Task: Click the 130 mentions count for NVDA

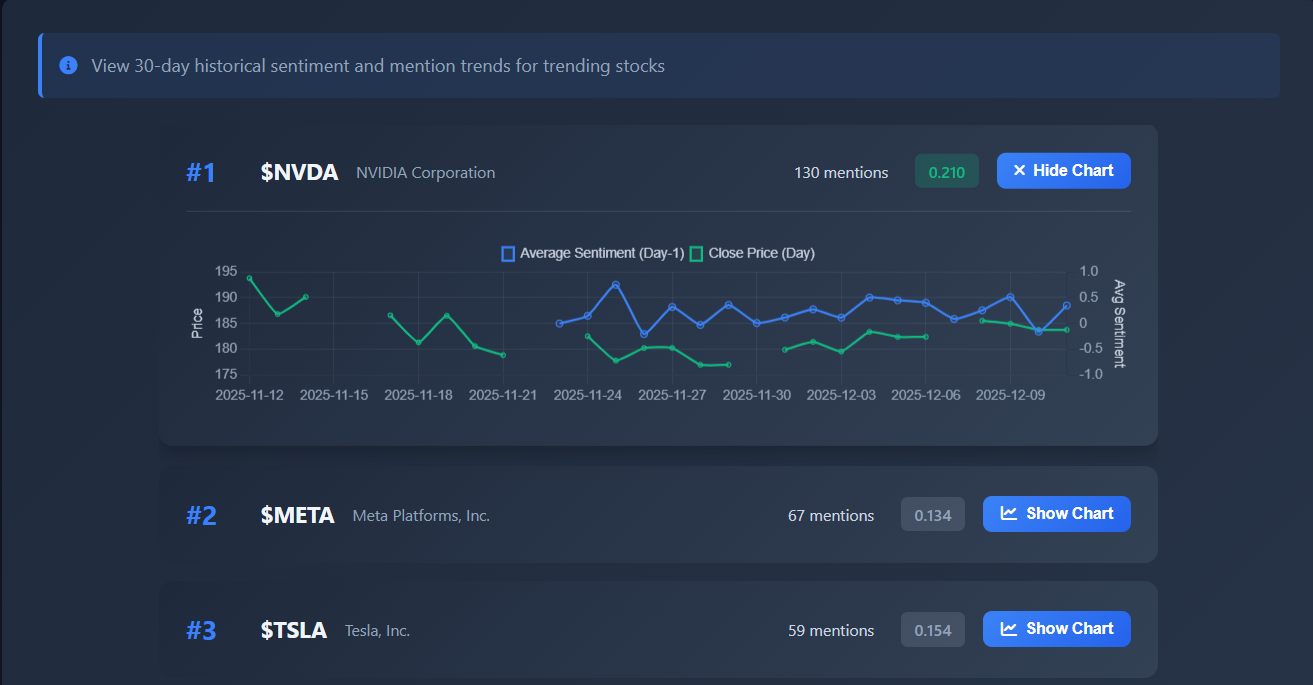Action: [841, 171]
